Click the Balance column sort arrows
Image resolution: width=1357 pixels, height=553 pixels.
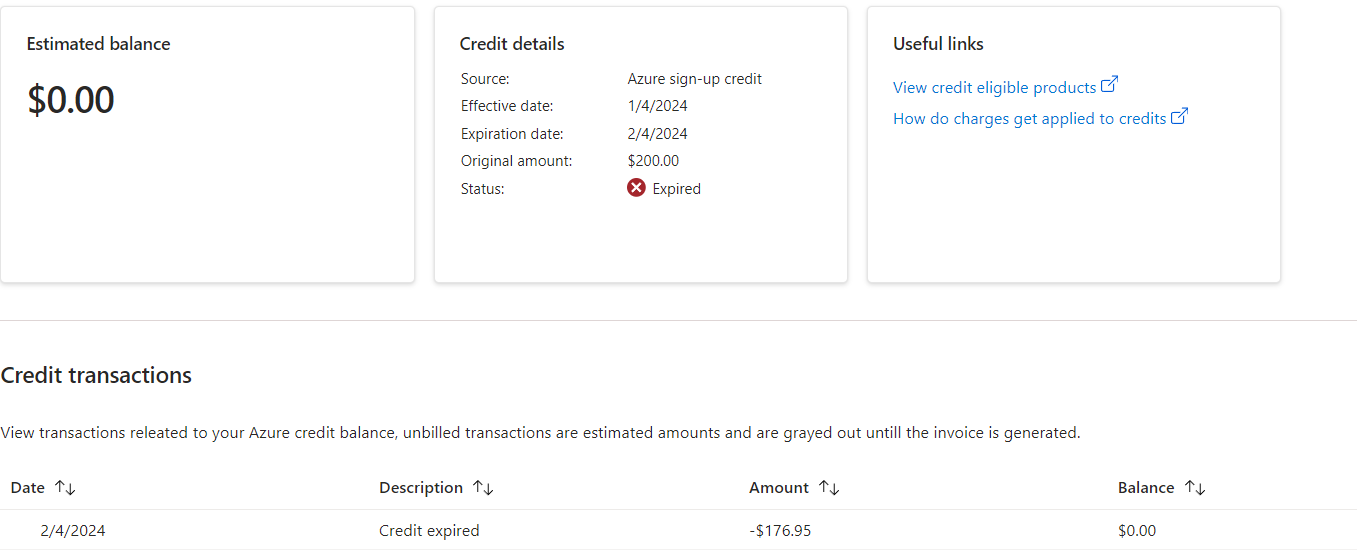point(1195,488)
